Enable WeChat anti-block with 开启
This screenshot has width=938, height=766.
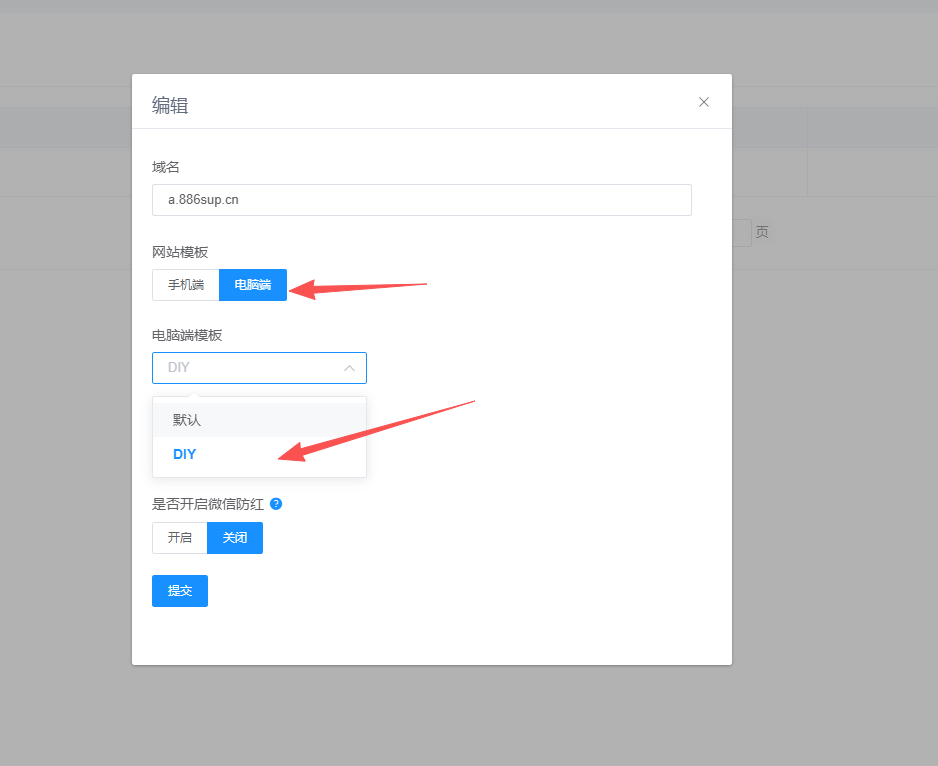point(180,538)
